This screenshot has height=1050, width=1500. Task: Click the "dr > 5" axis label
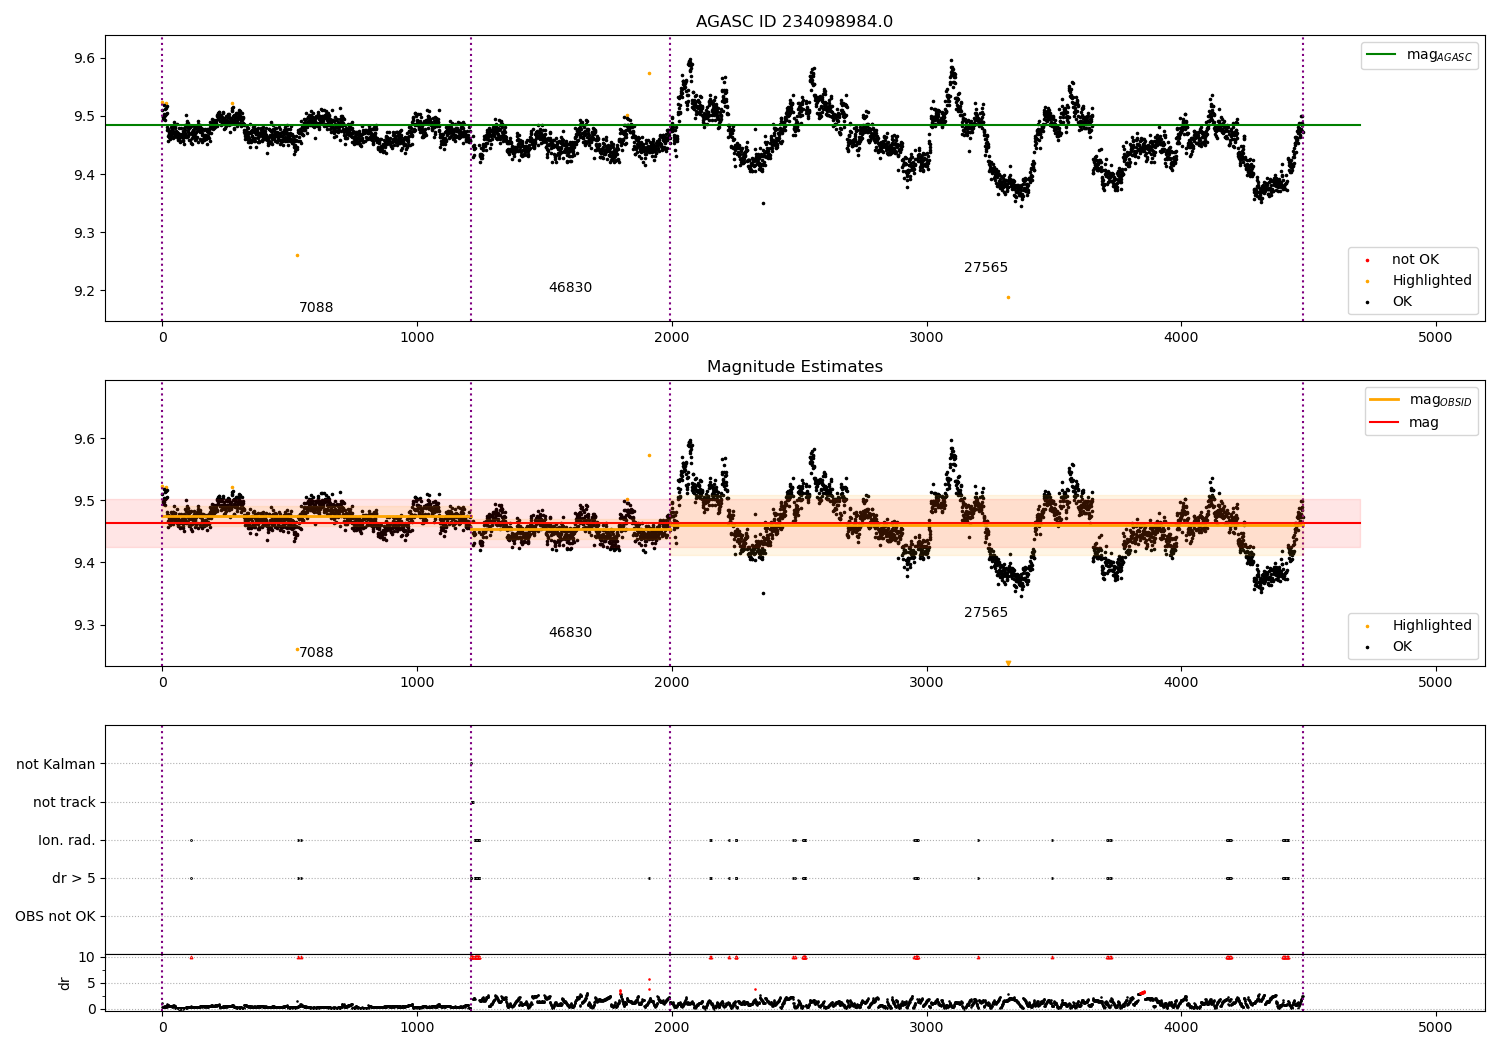[x=74, y=879]
